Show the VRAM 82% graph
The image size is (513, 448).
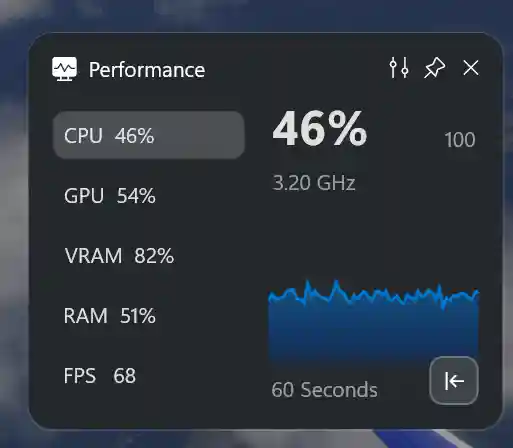149,256
